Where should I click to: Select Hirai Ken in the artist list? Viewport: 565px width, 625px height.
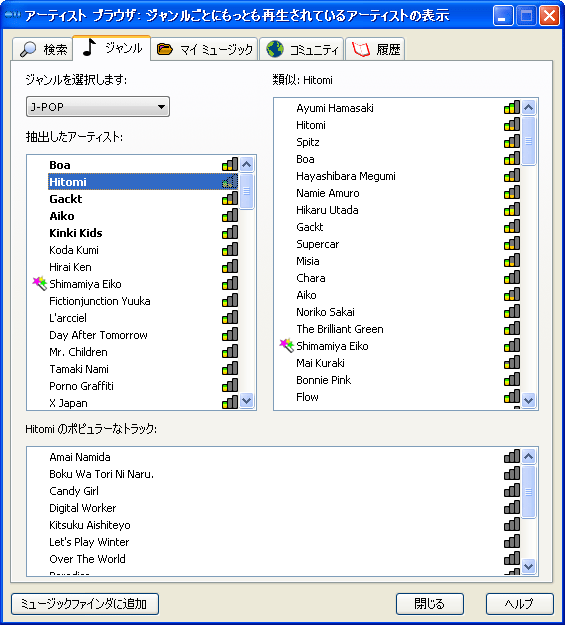[71, 267]
